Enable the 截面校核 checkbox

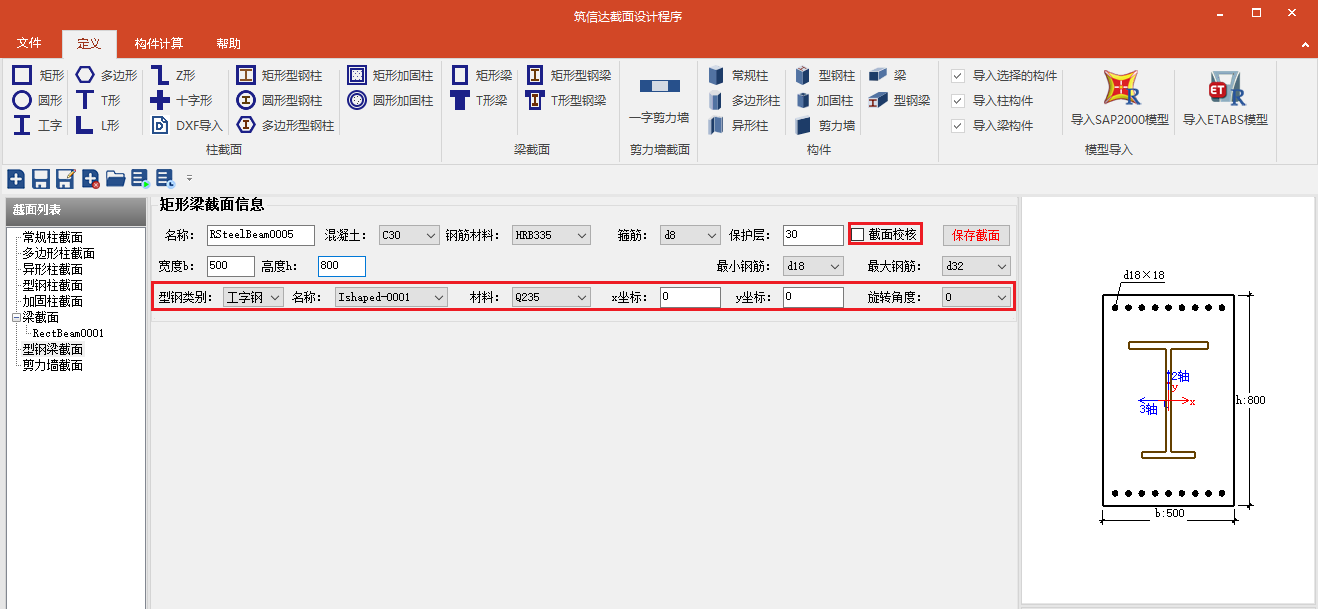[x=858, y=235]
